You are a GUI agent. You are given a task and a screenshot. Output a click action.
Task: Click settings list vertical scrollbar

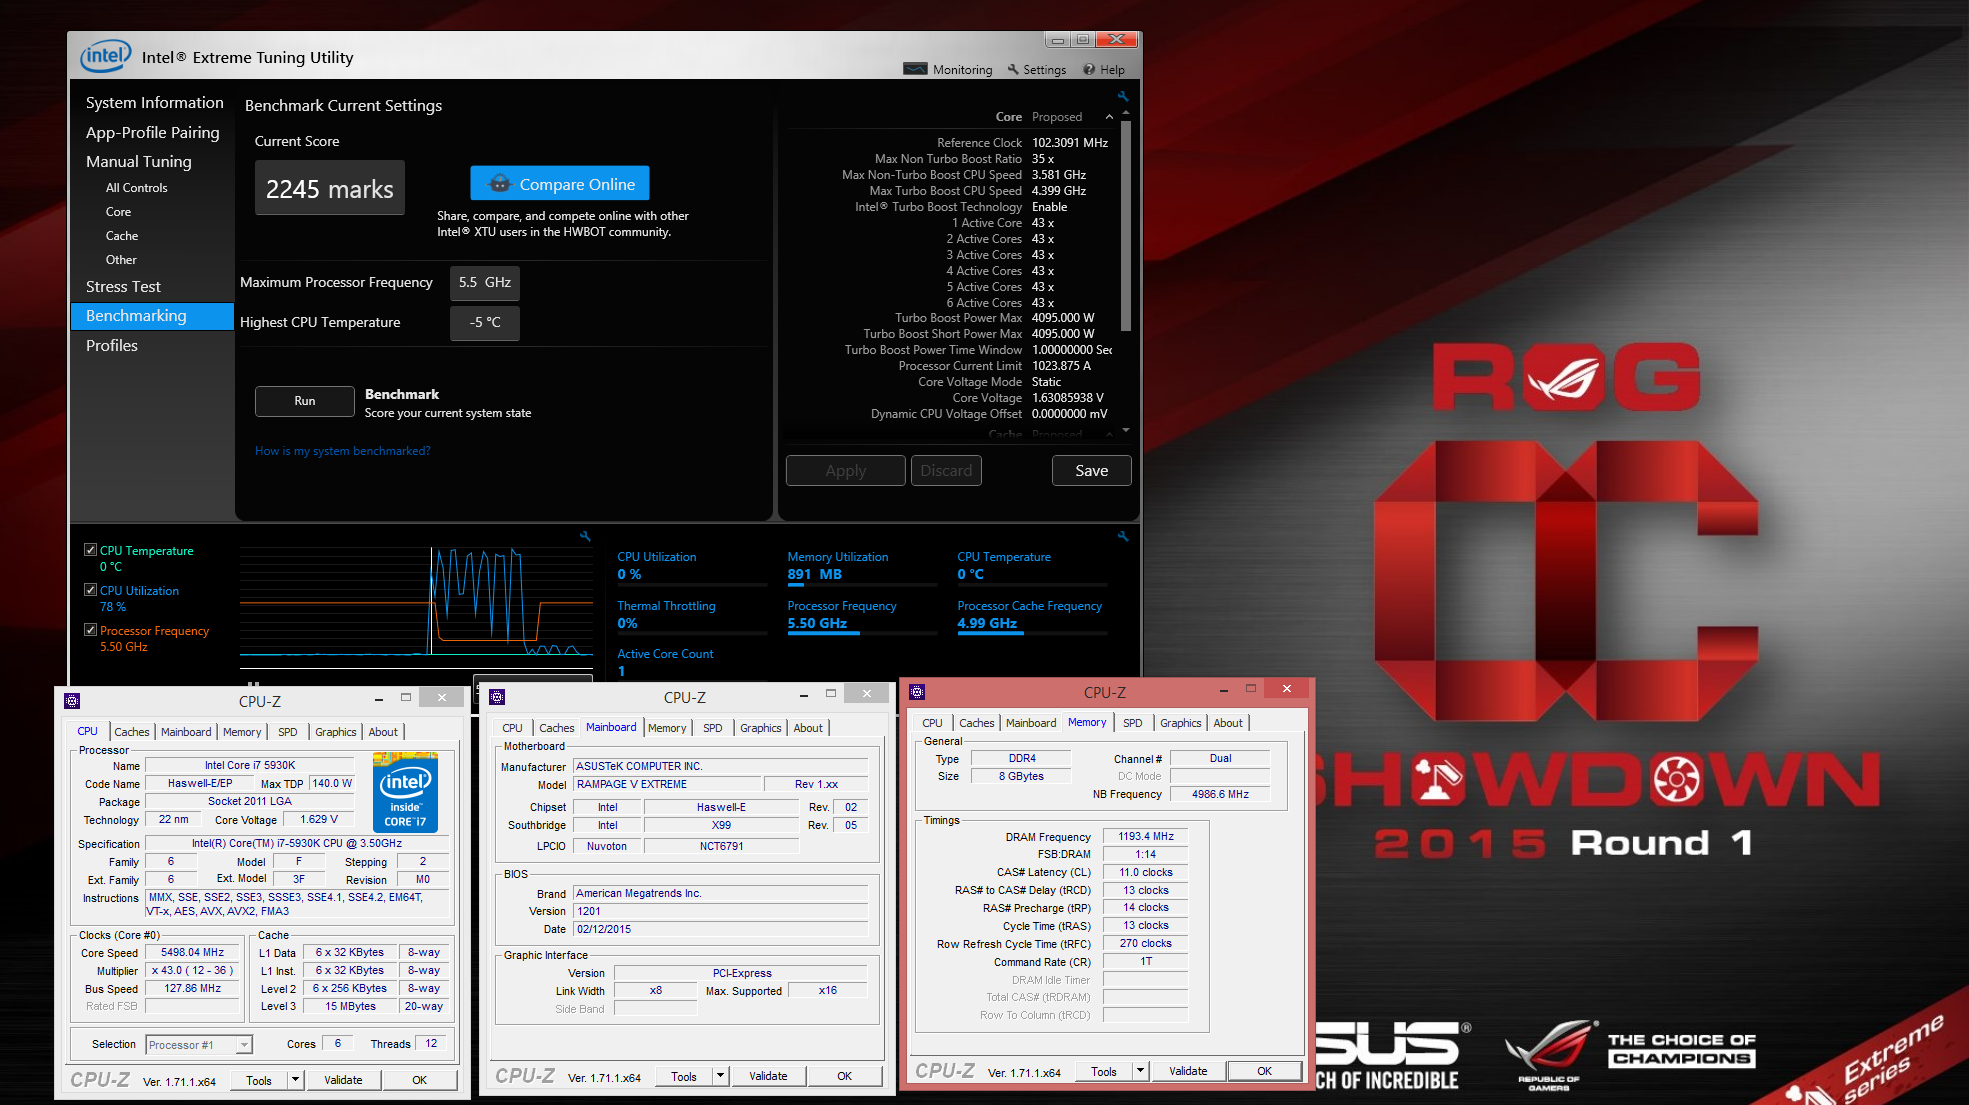tap(1126, 226)
